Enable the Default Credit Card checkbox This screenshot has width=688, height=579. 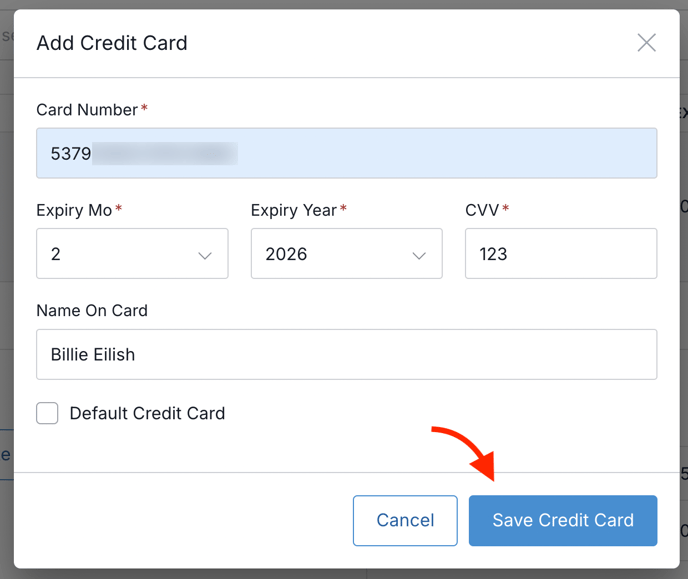[x=47, y=413]
